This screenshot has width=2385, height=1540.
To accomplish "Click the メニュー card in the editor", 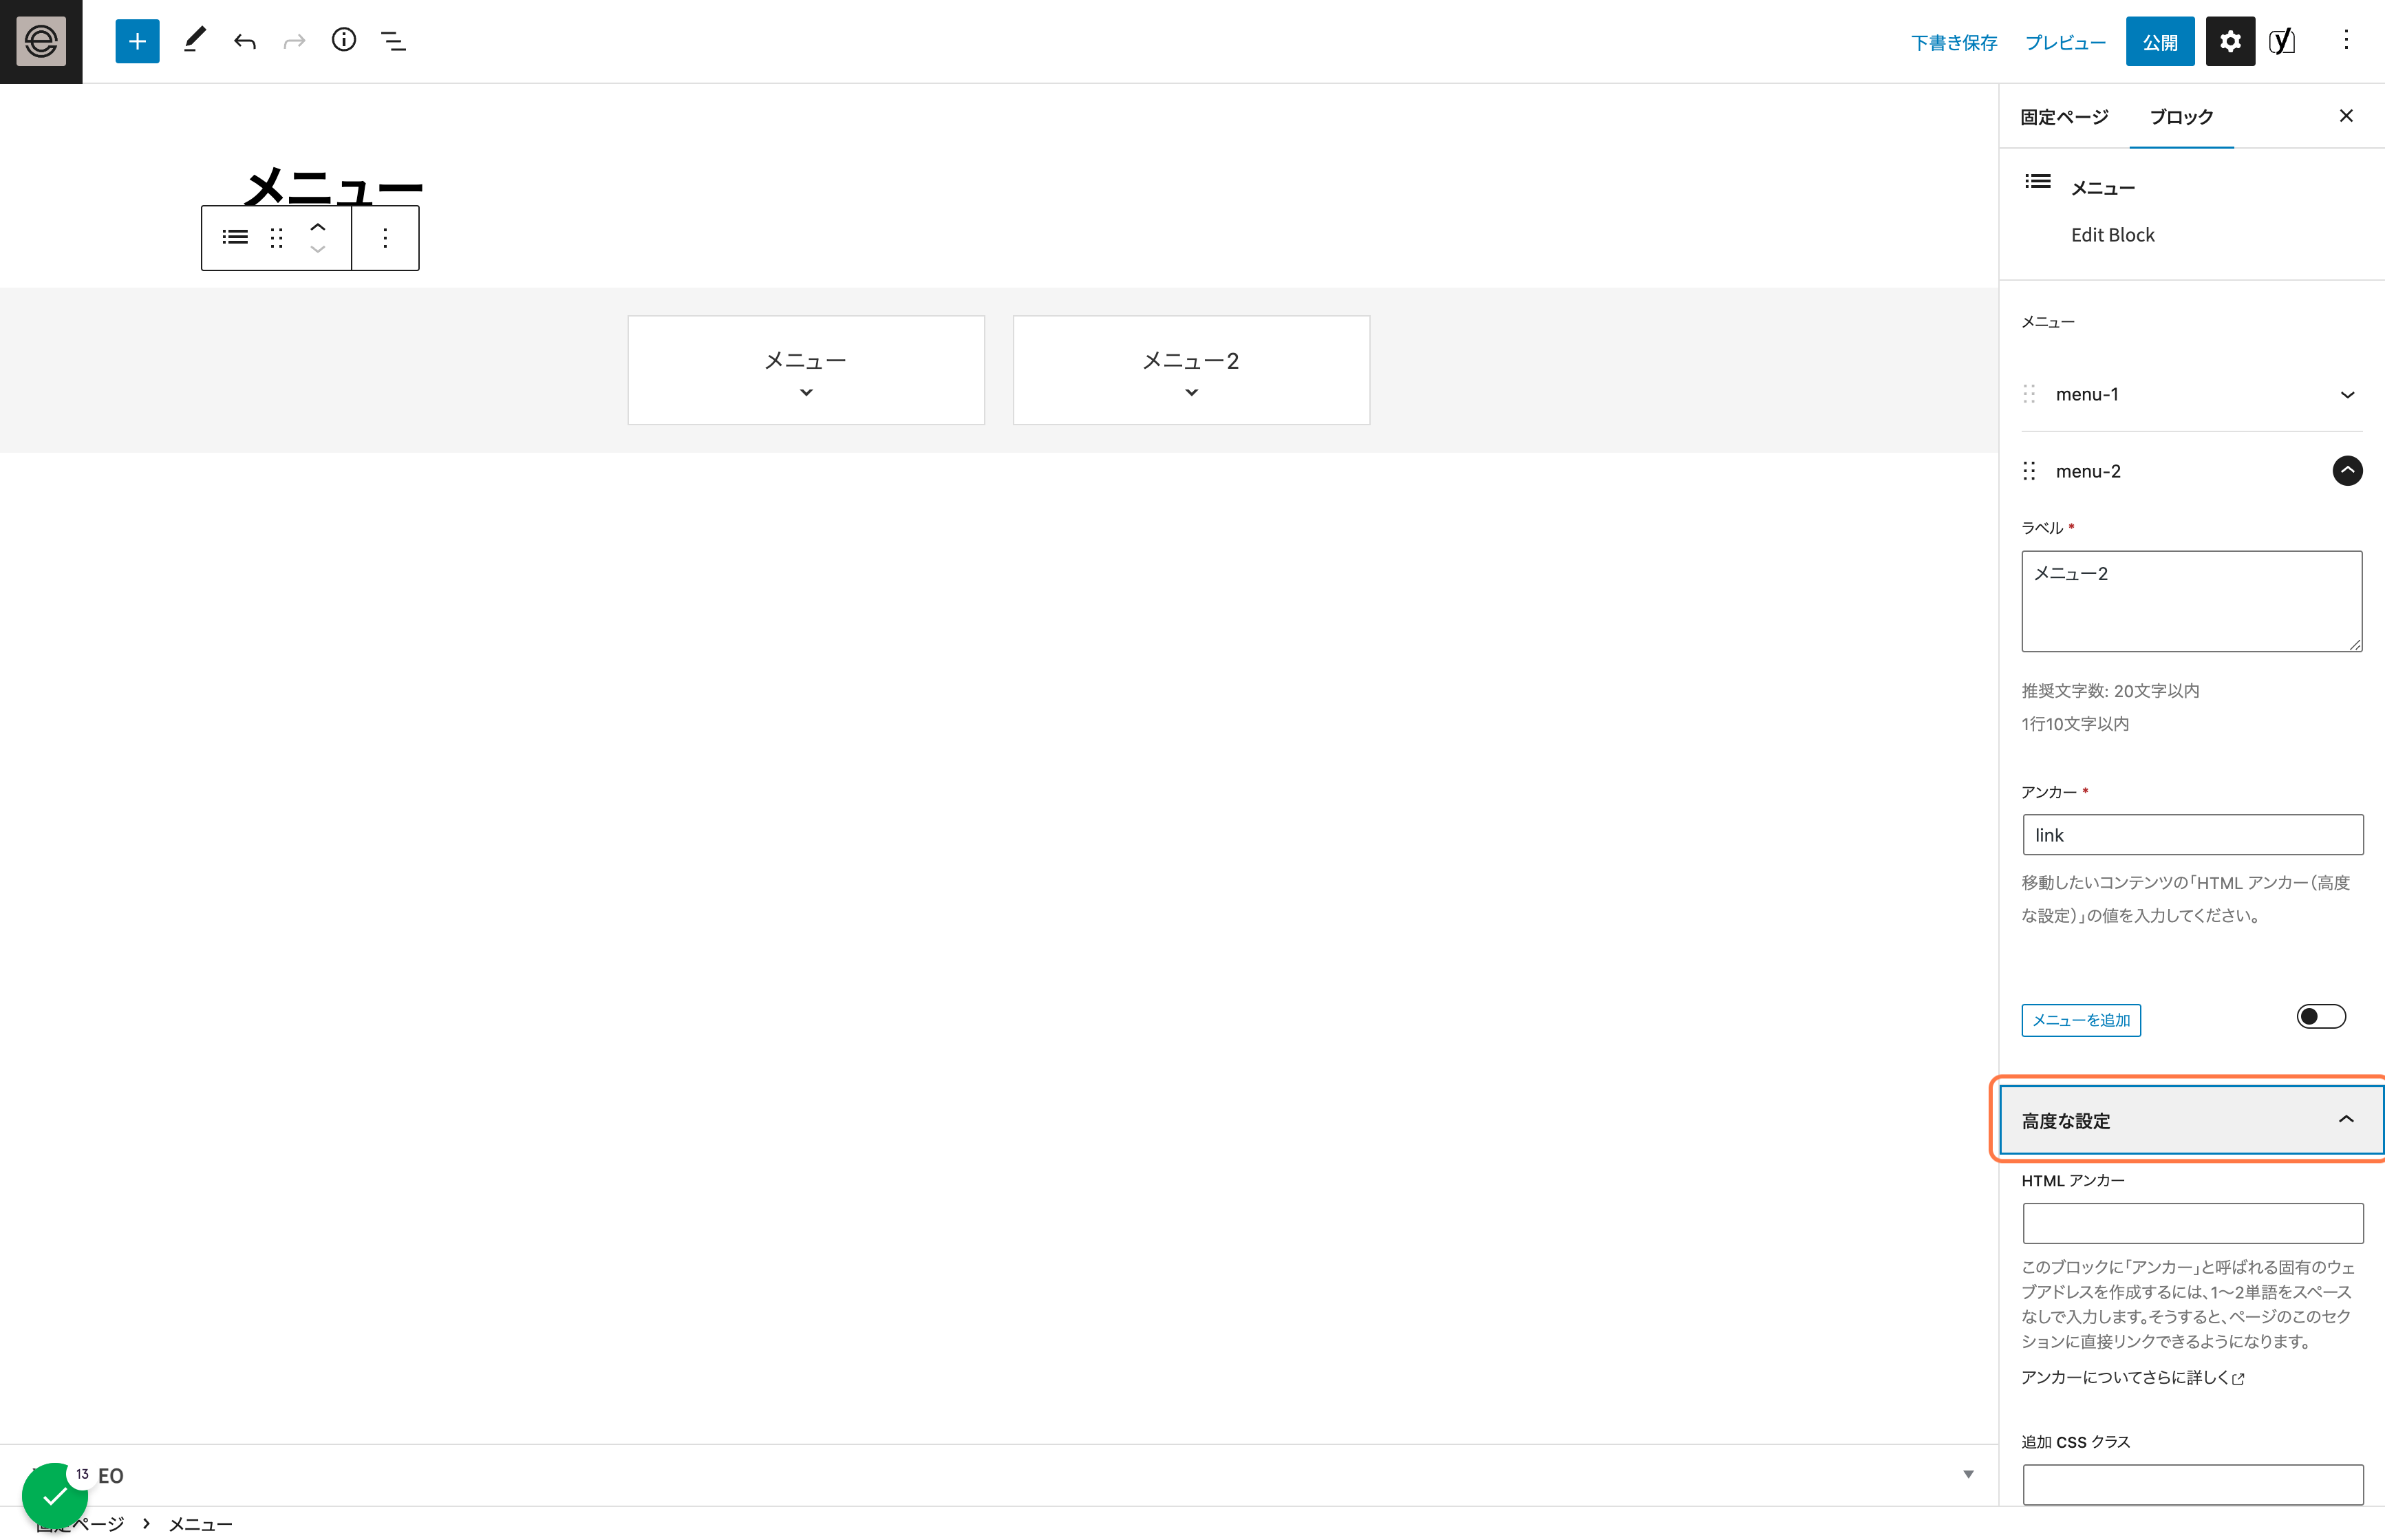I will [x=806, y=370].
